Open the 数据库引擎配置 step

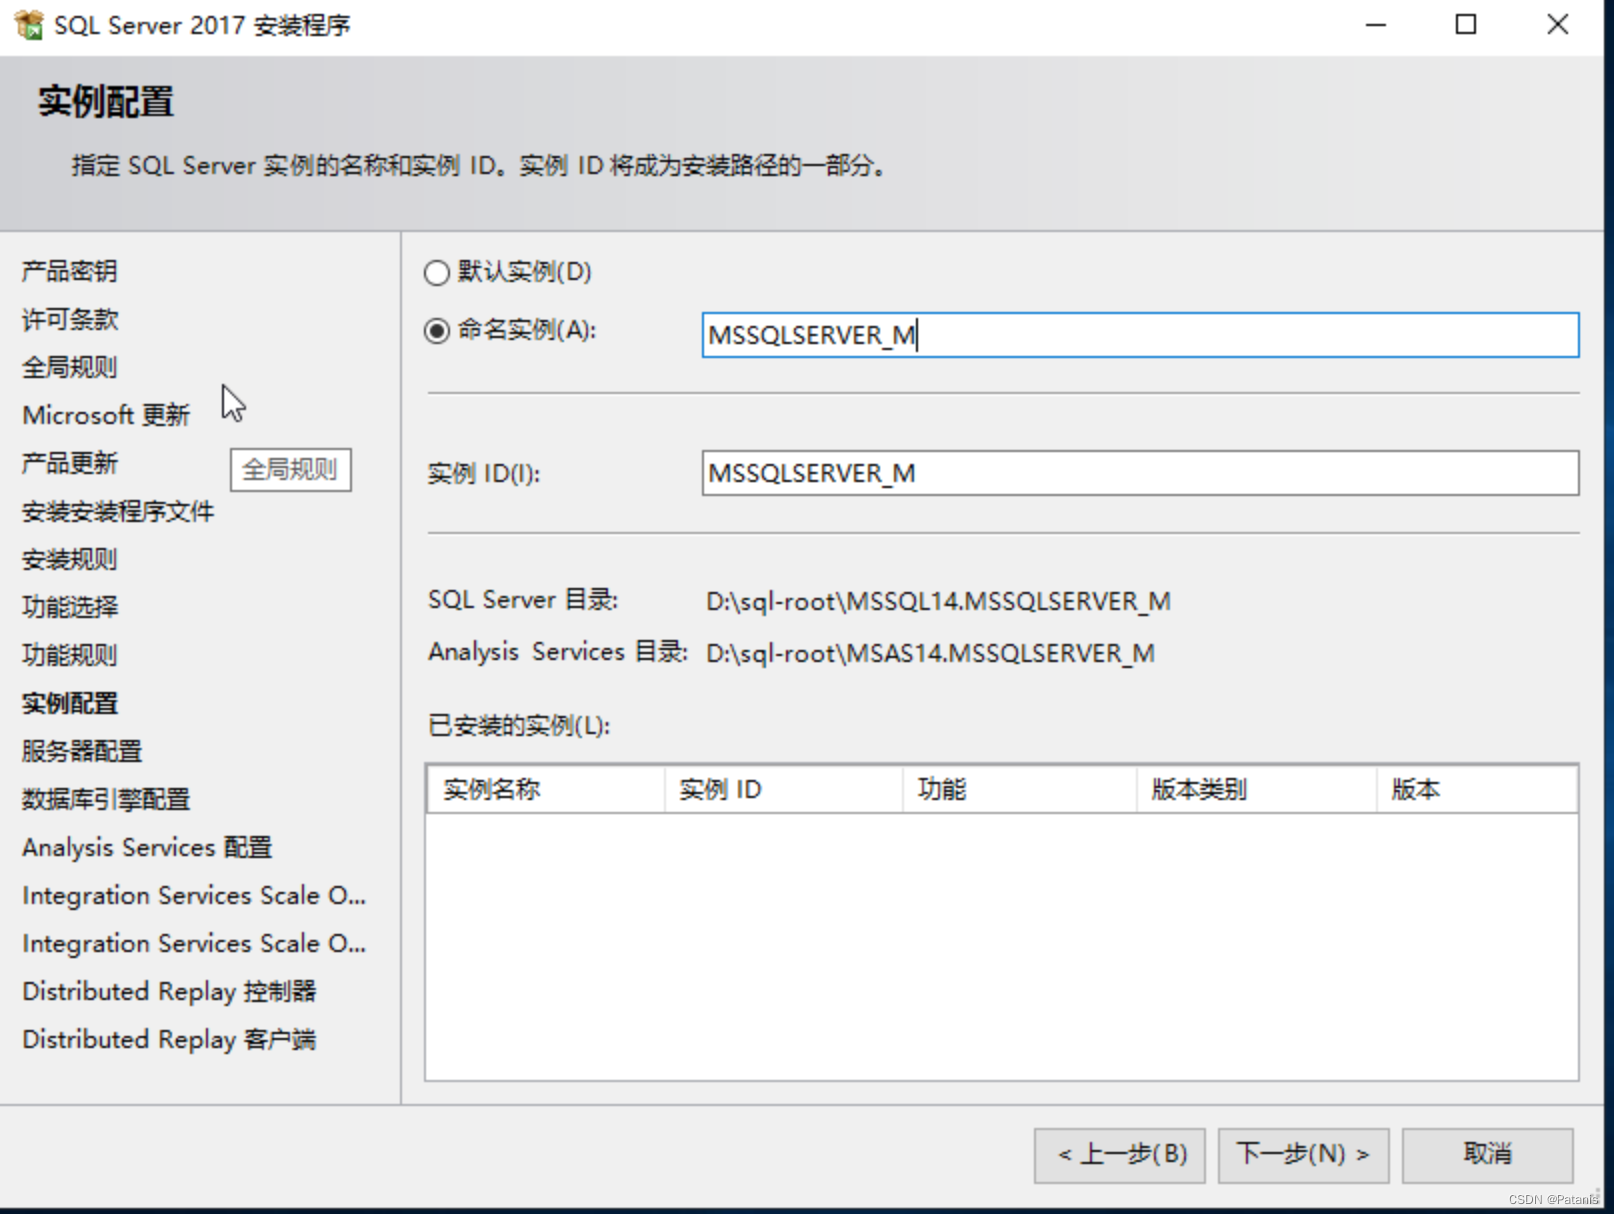(x=106, y=799)
